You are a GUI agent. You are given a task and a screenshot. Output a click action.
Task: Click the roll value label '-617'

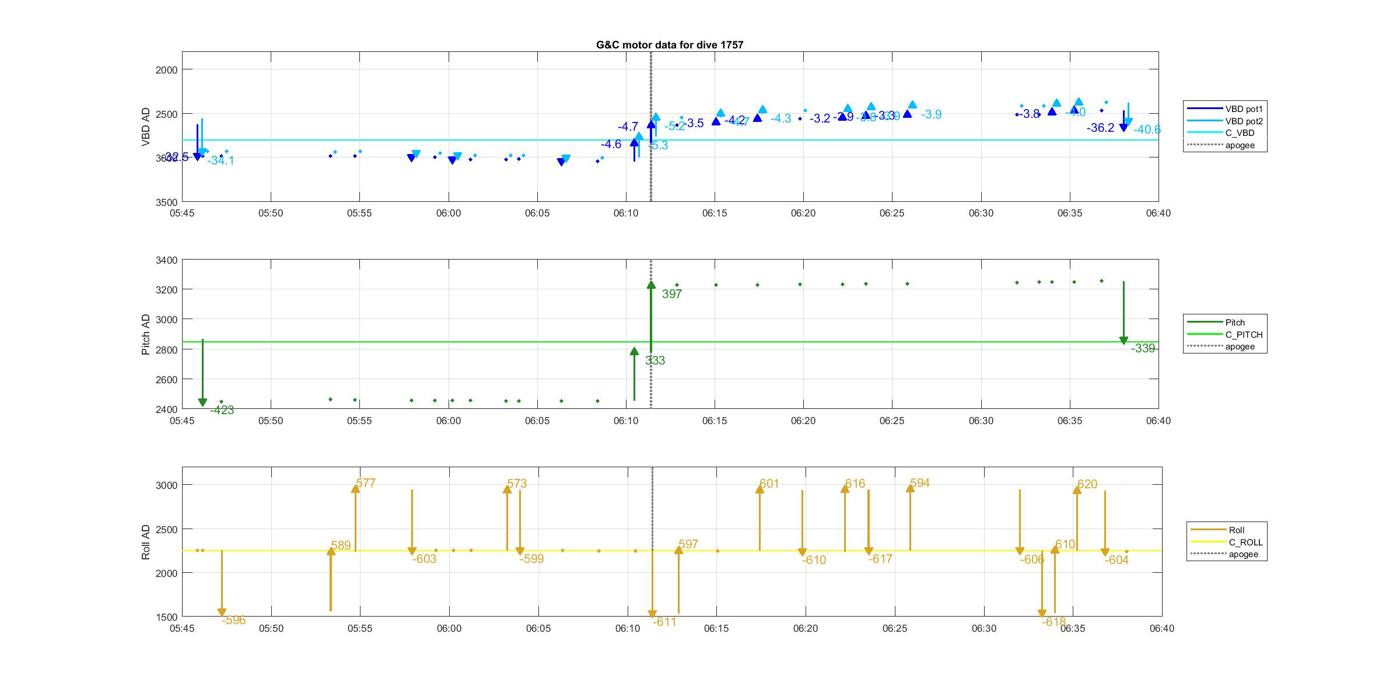(880, 559)
